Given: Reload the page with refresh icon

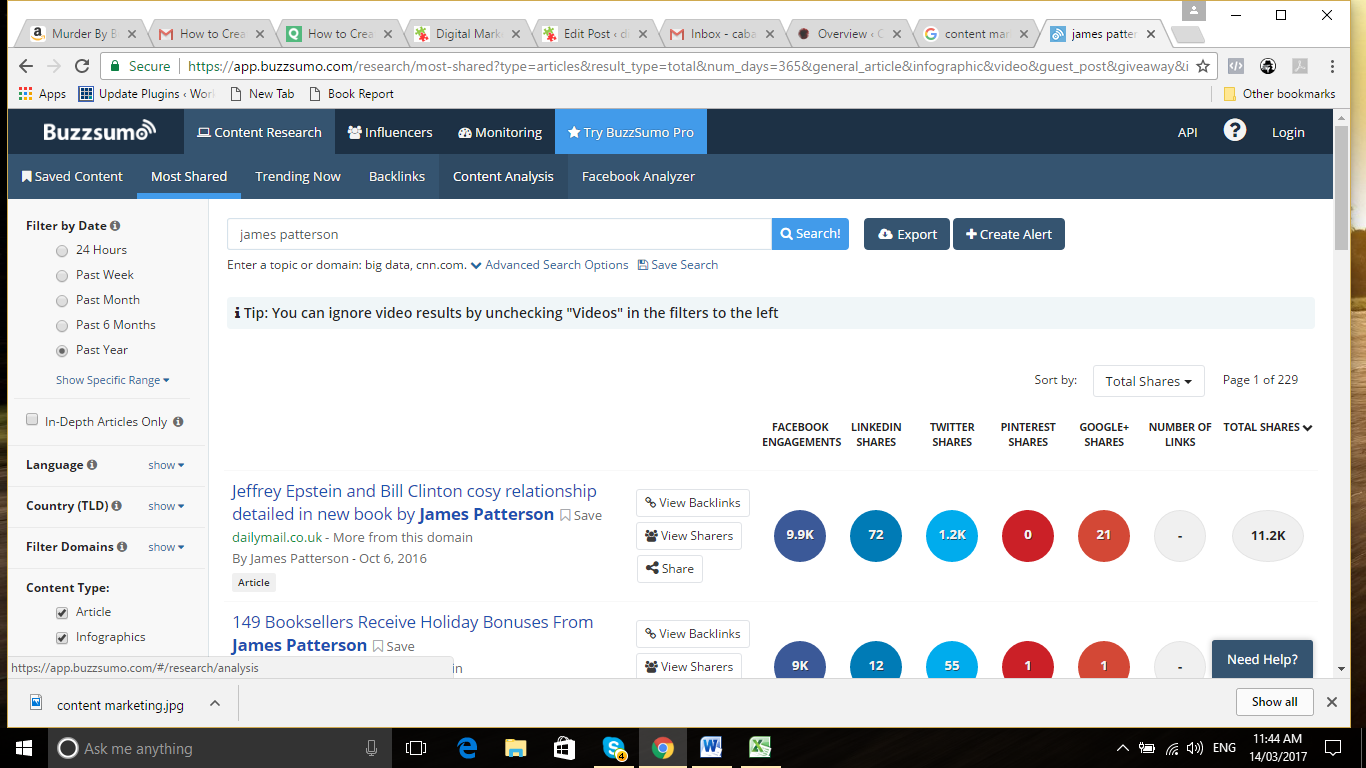Looking at the screenshot, I should point(82,66).
